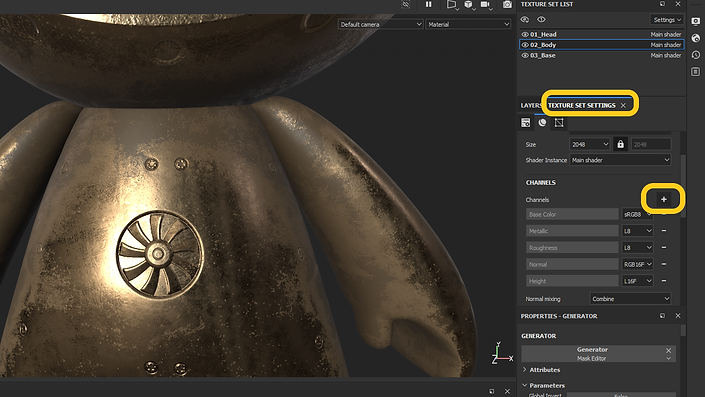Open the Texture Set List Settings dropdown

[667, 20]
